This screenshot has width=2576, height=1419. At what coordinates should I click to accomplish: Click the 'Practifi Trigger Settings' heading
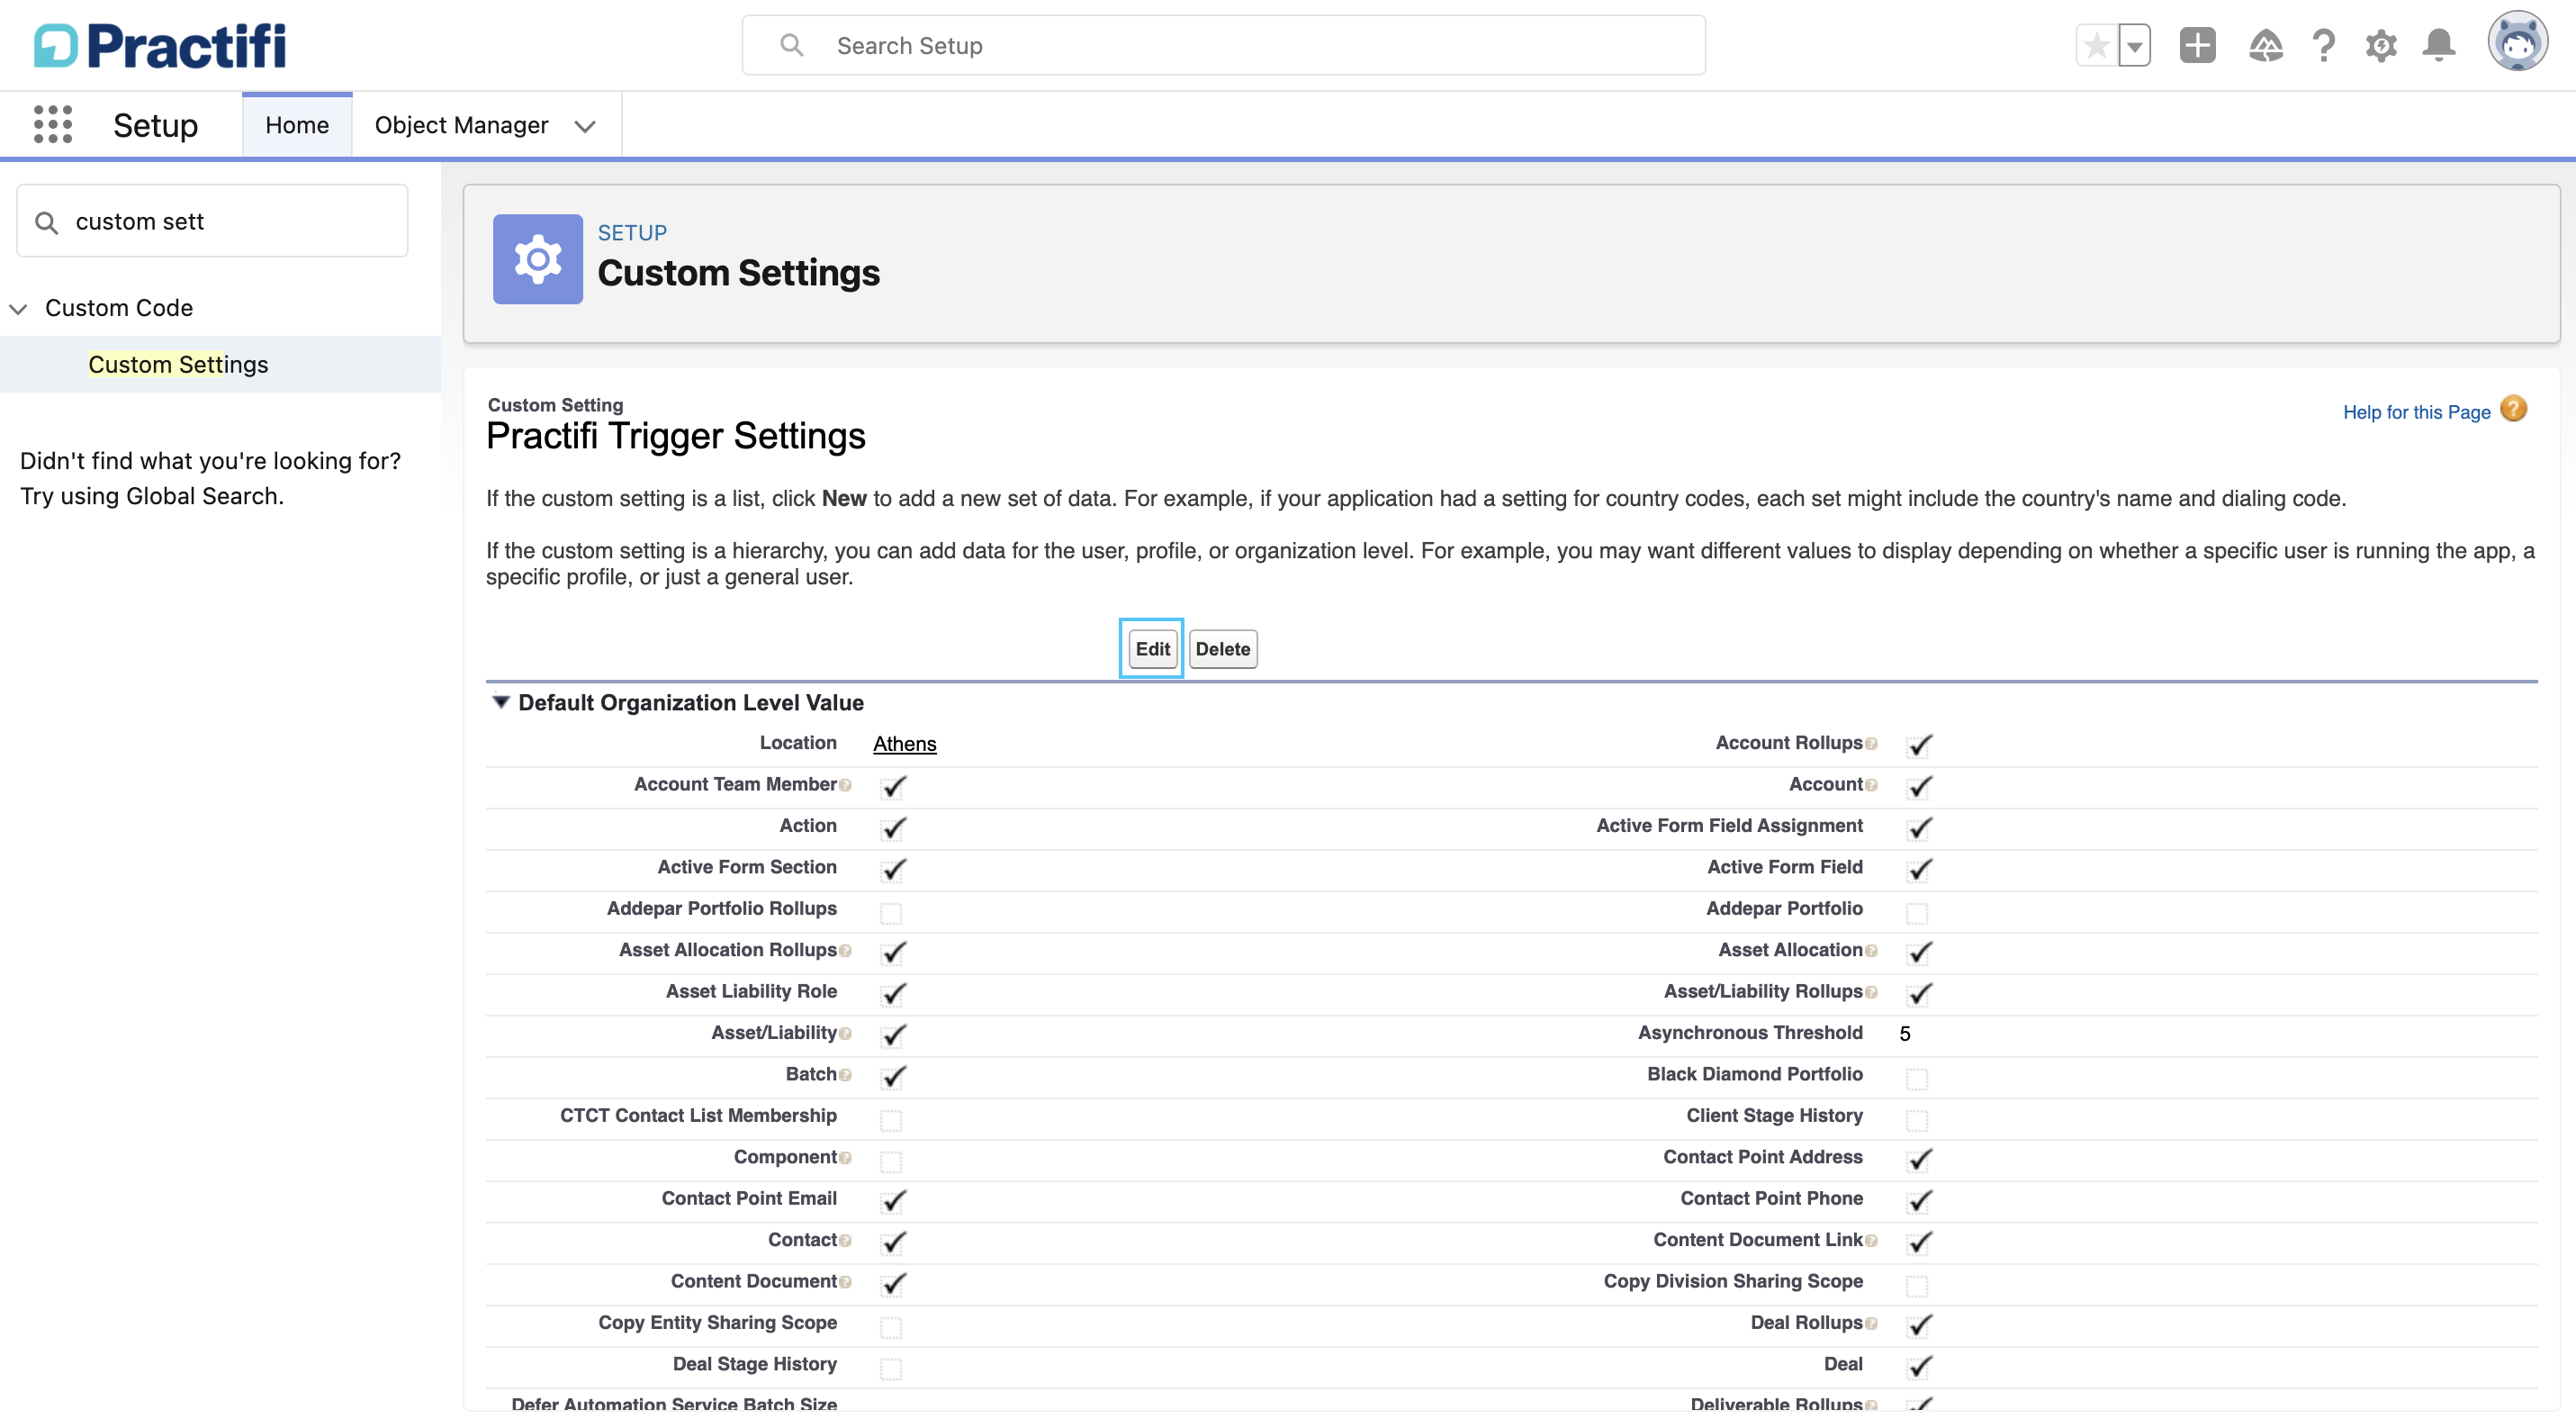point(676,436)
